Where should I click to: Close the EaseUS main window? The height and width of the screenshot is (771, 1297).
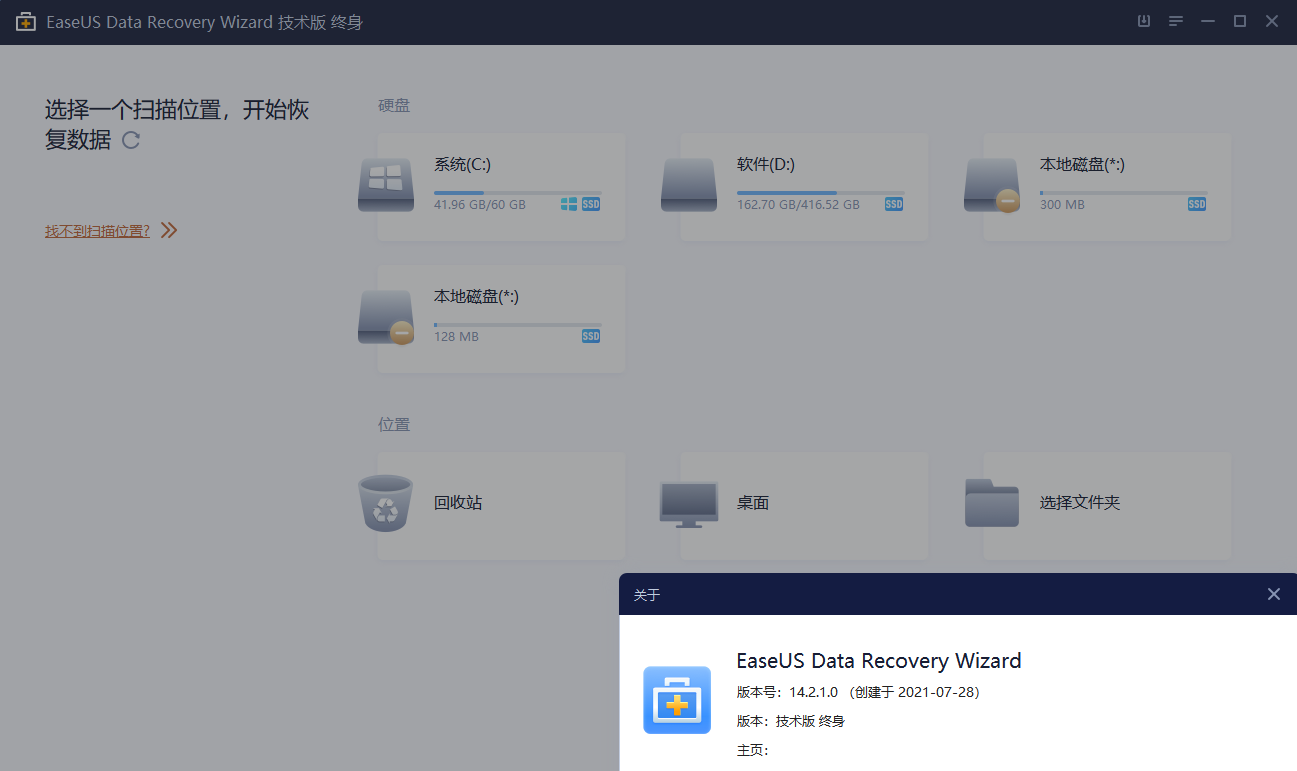click(1272, 21)
